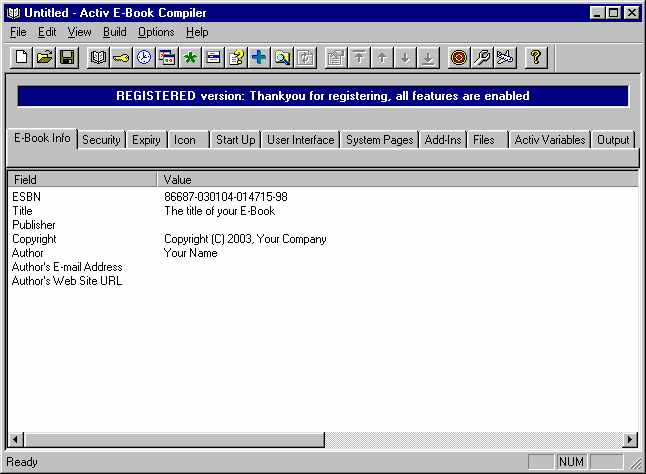Click the move down arrow icon

click(405, 57)
